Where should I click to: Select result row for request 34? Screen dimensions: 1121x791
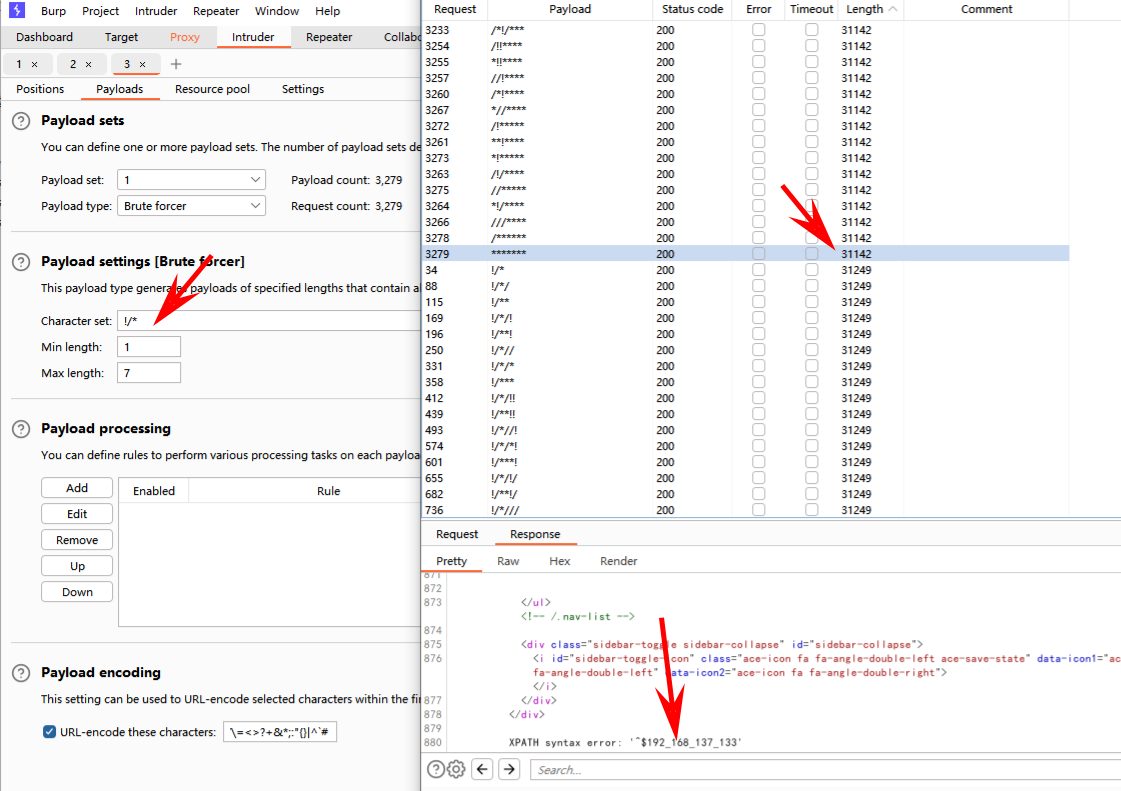[x=746, y=270]
